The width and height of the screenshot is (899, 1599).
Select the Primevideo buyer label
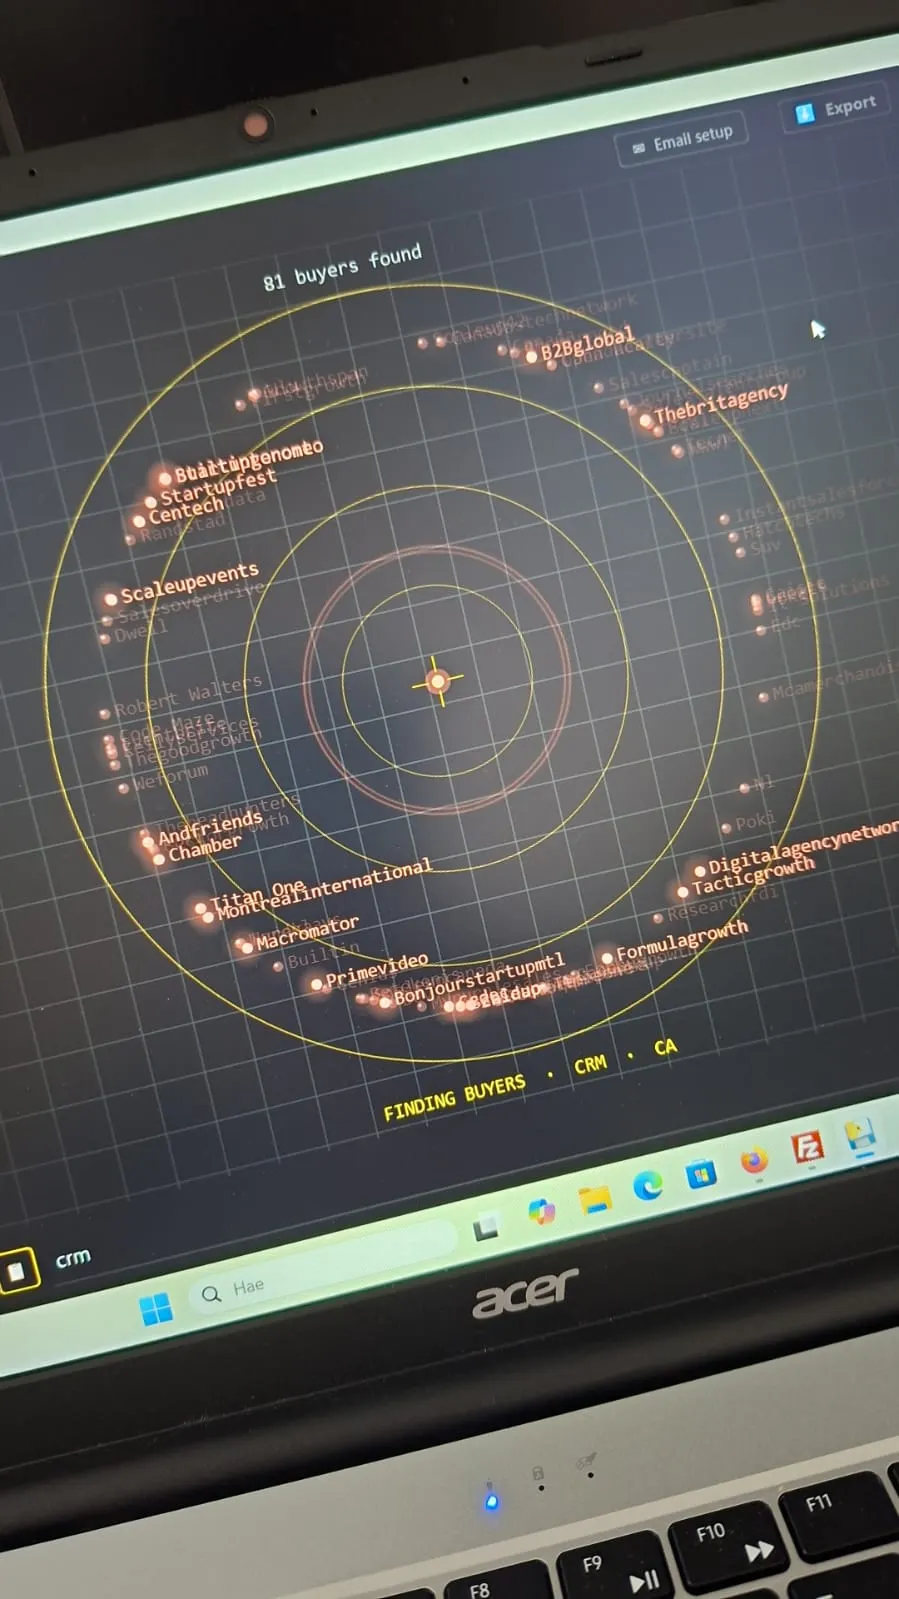(376, 969)
